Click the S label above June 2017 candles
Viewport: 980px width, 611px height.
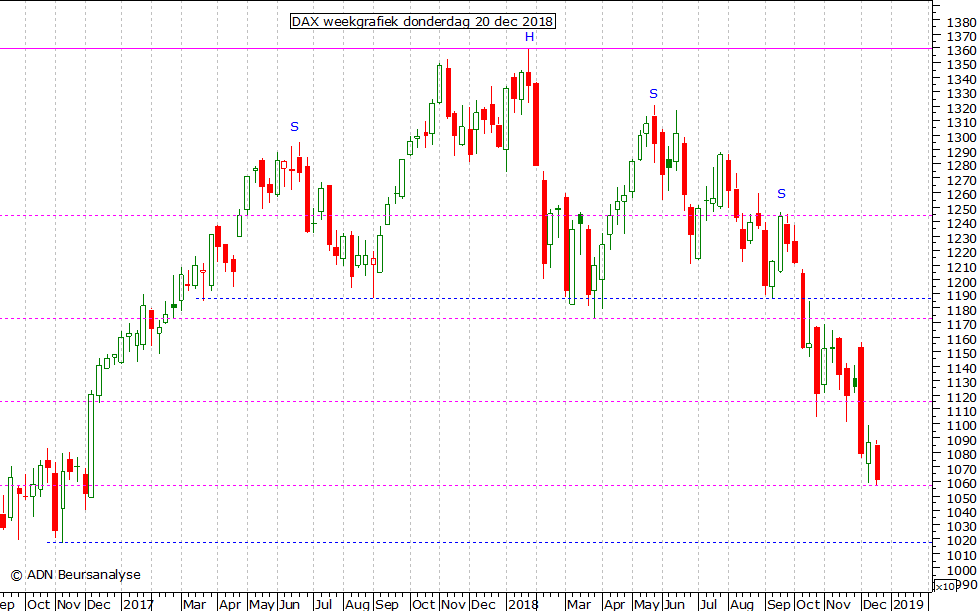tap(294, 127)
